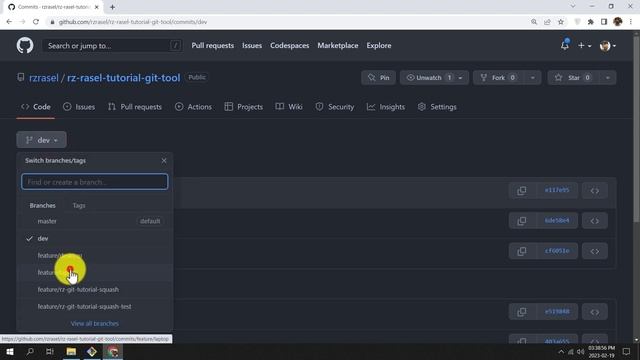Open the View all branches link
Viewport: 640px width, 360px height.
pos(95,323)
